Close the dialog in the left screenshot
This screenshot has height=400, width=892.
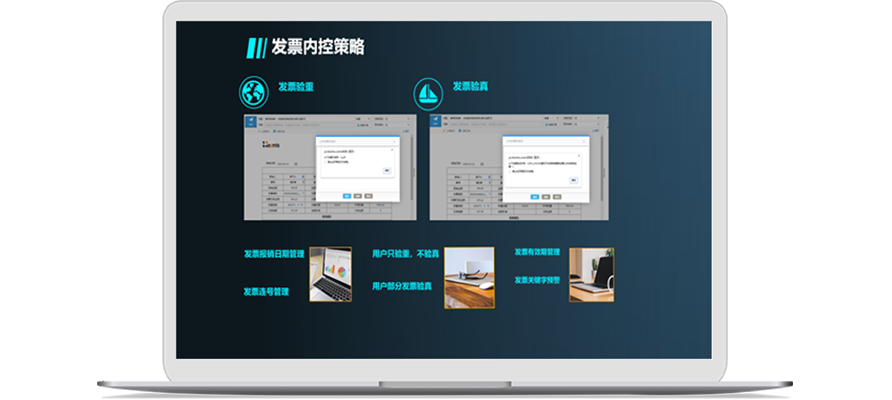click(392, 141)
